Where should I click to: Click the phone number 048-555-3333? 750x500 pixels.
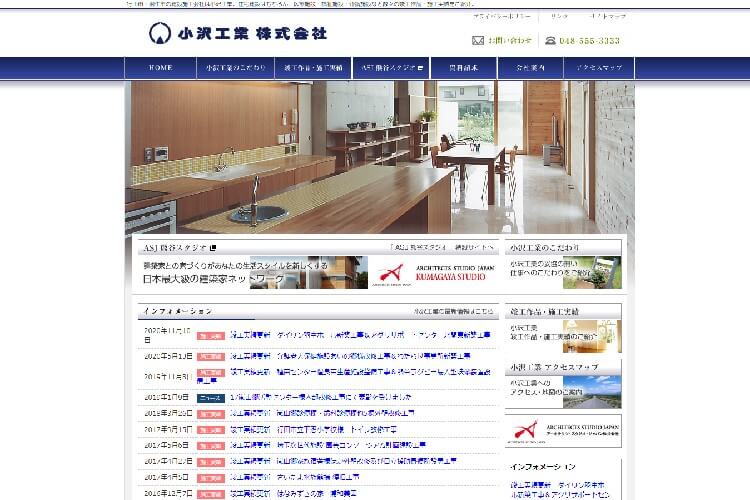coord(589,41)
